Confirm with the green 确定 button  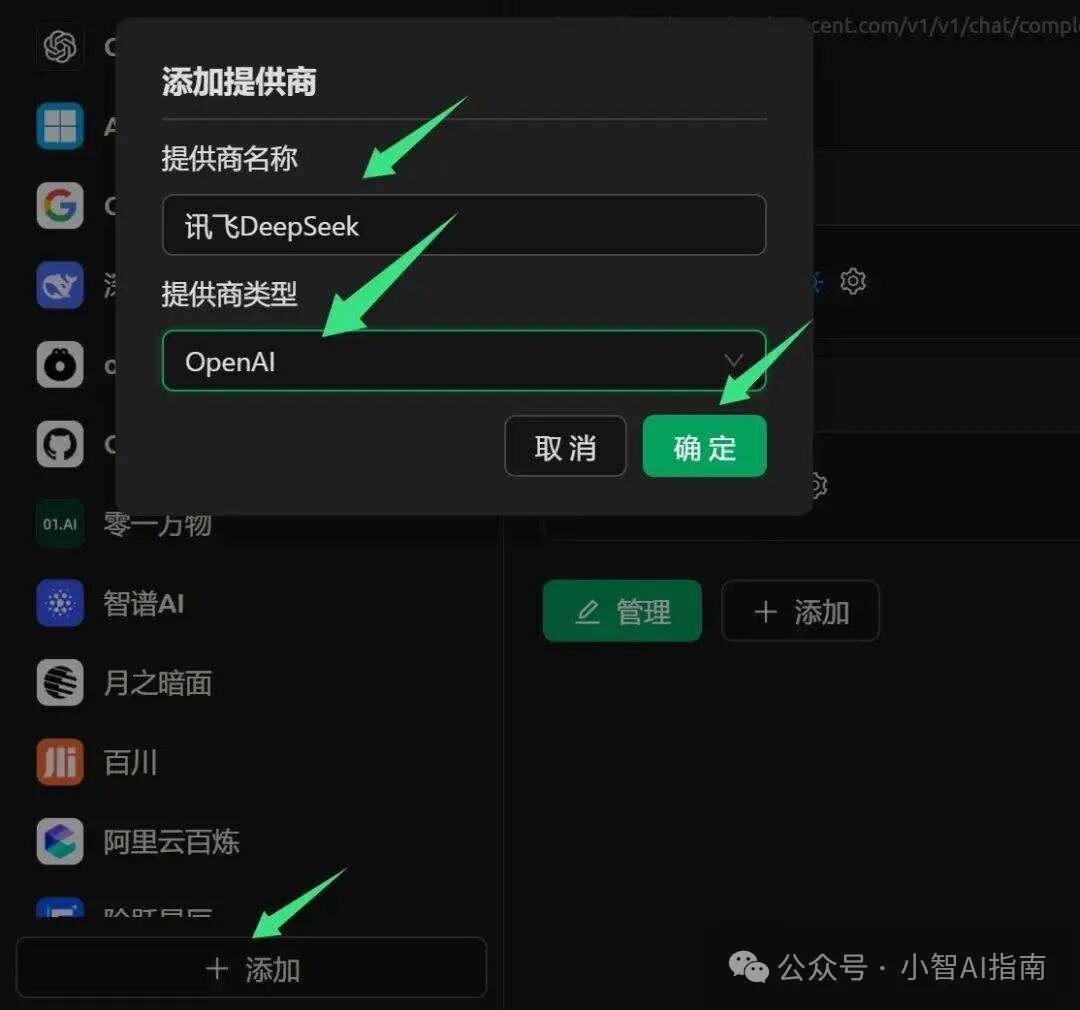point(705,446)
